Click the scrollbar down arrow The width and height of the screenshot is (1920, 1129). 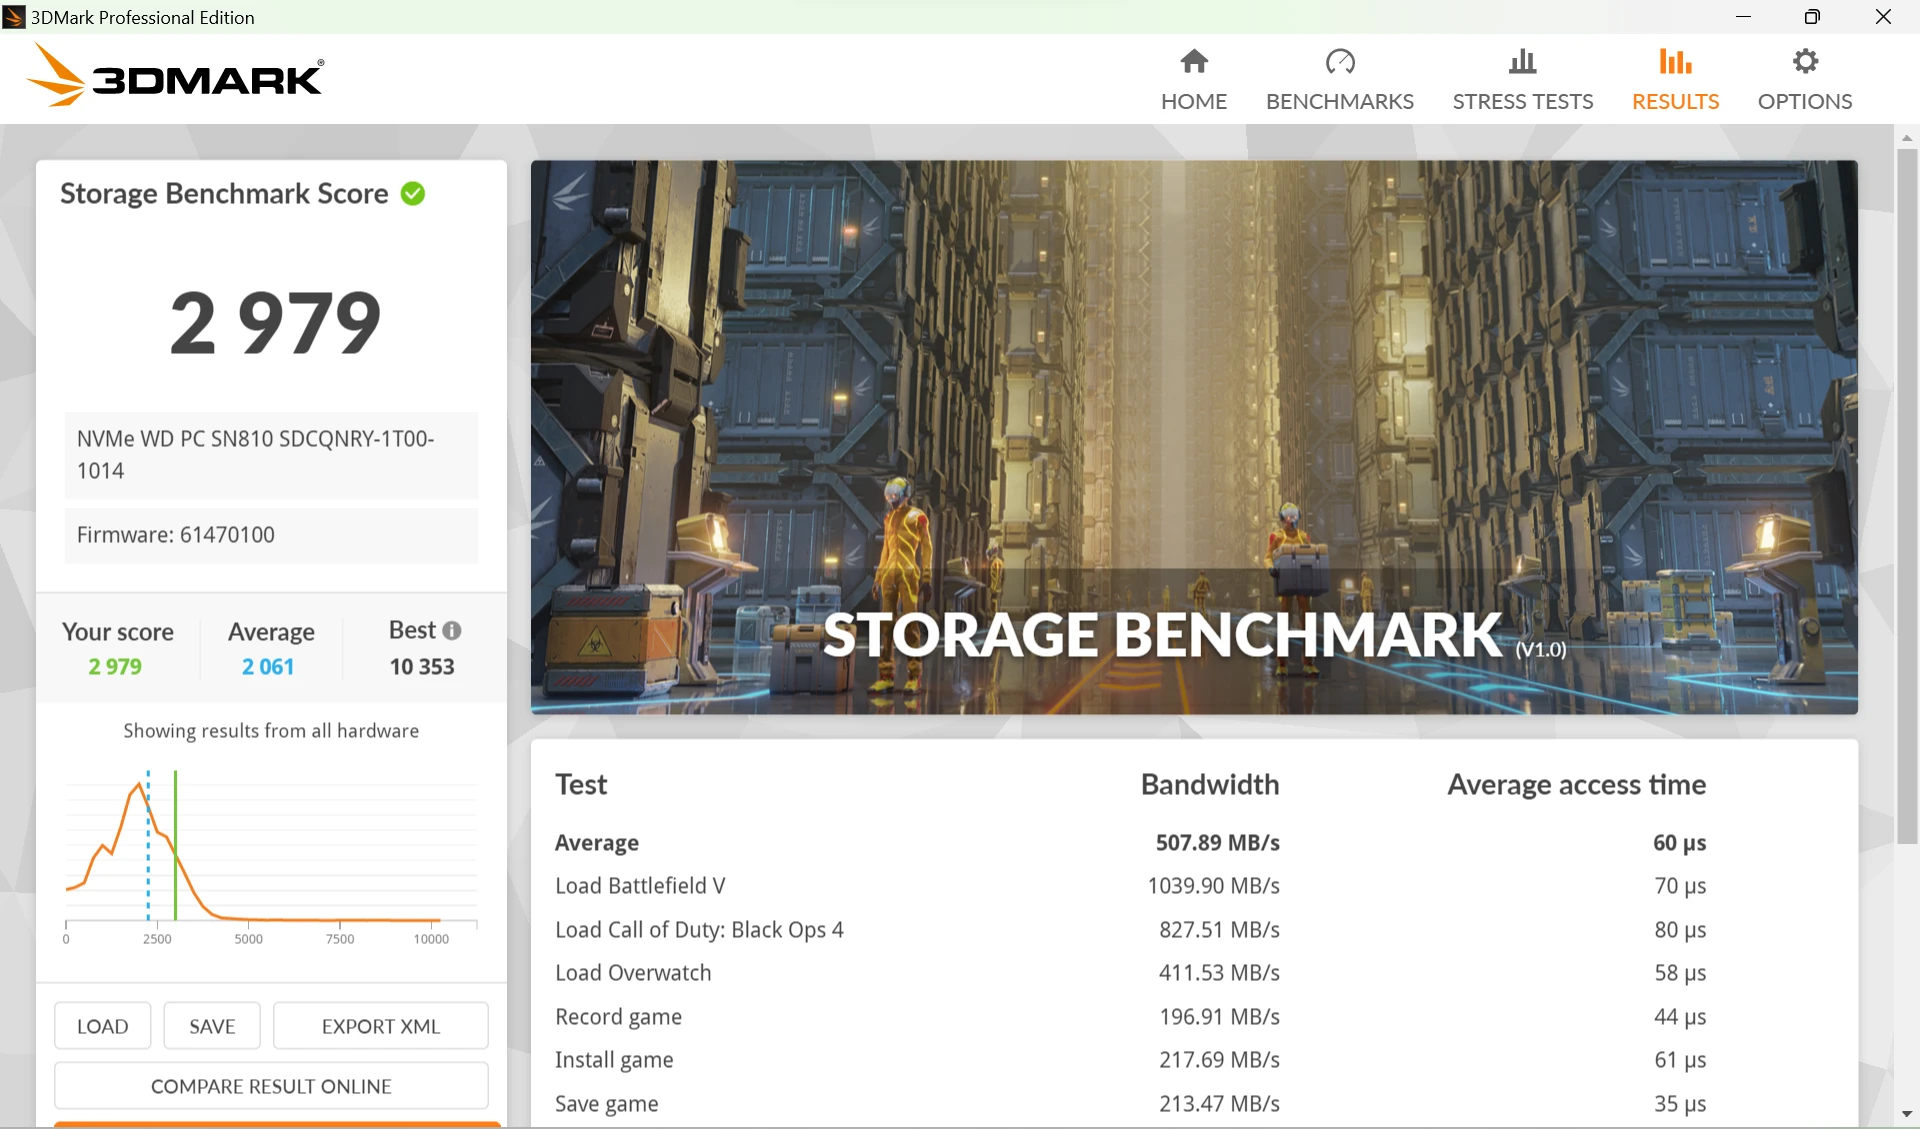(x=1907, y=1114)
